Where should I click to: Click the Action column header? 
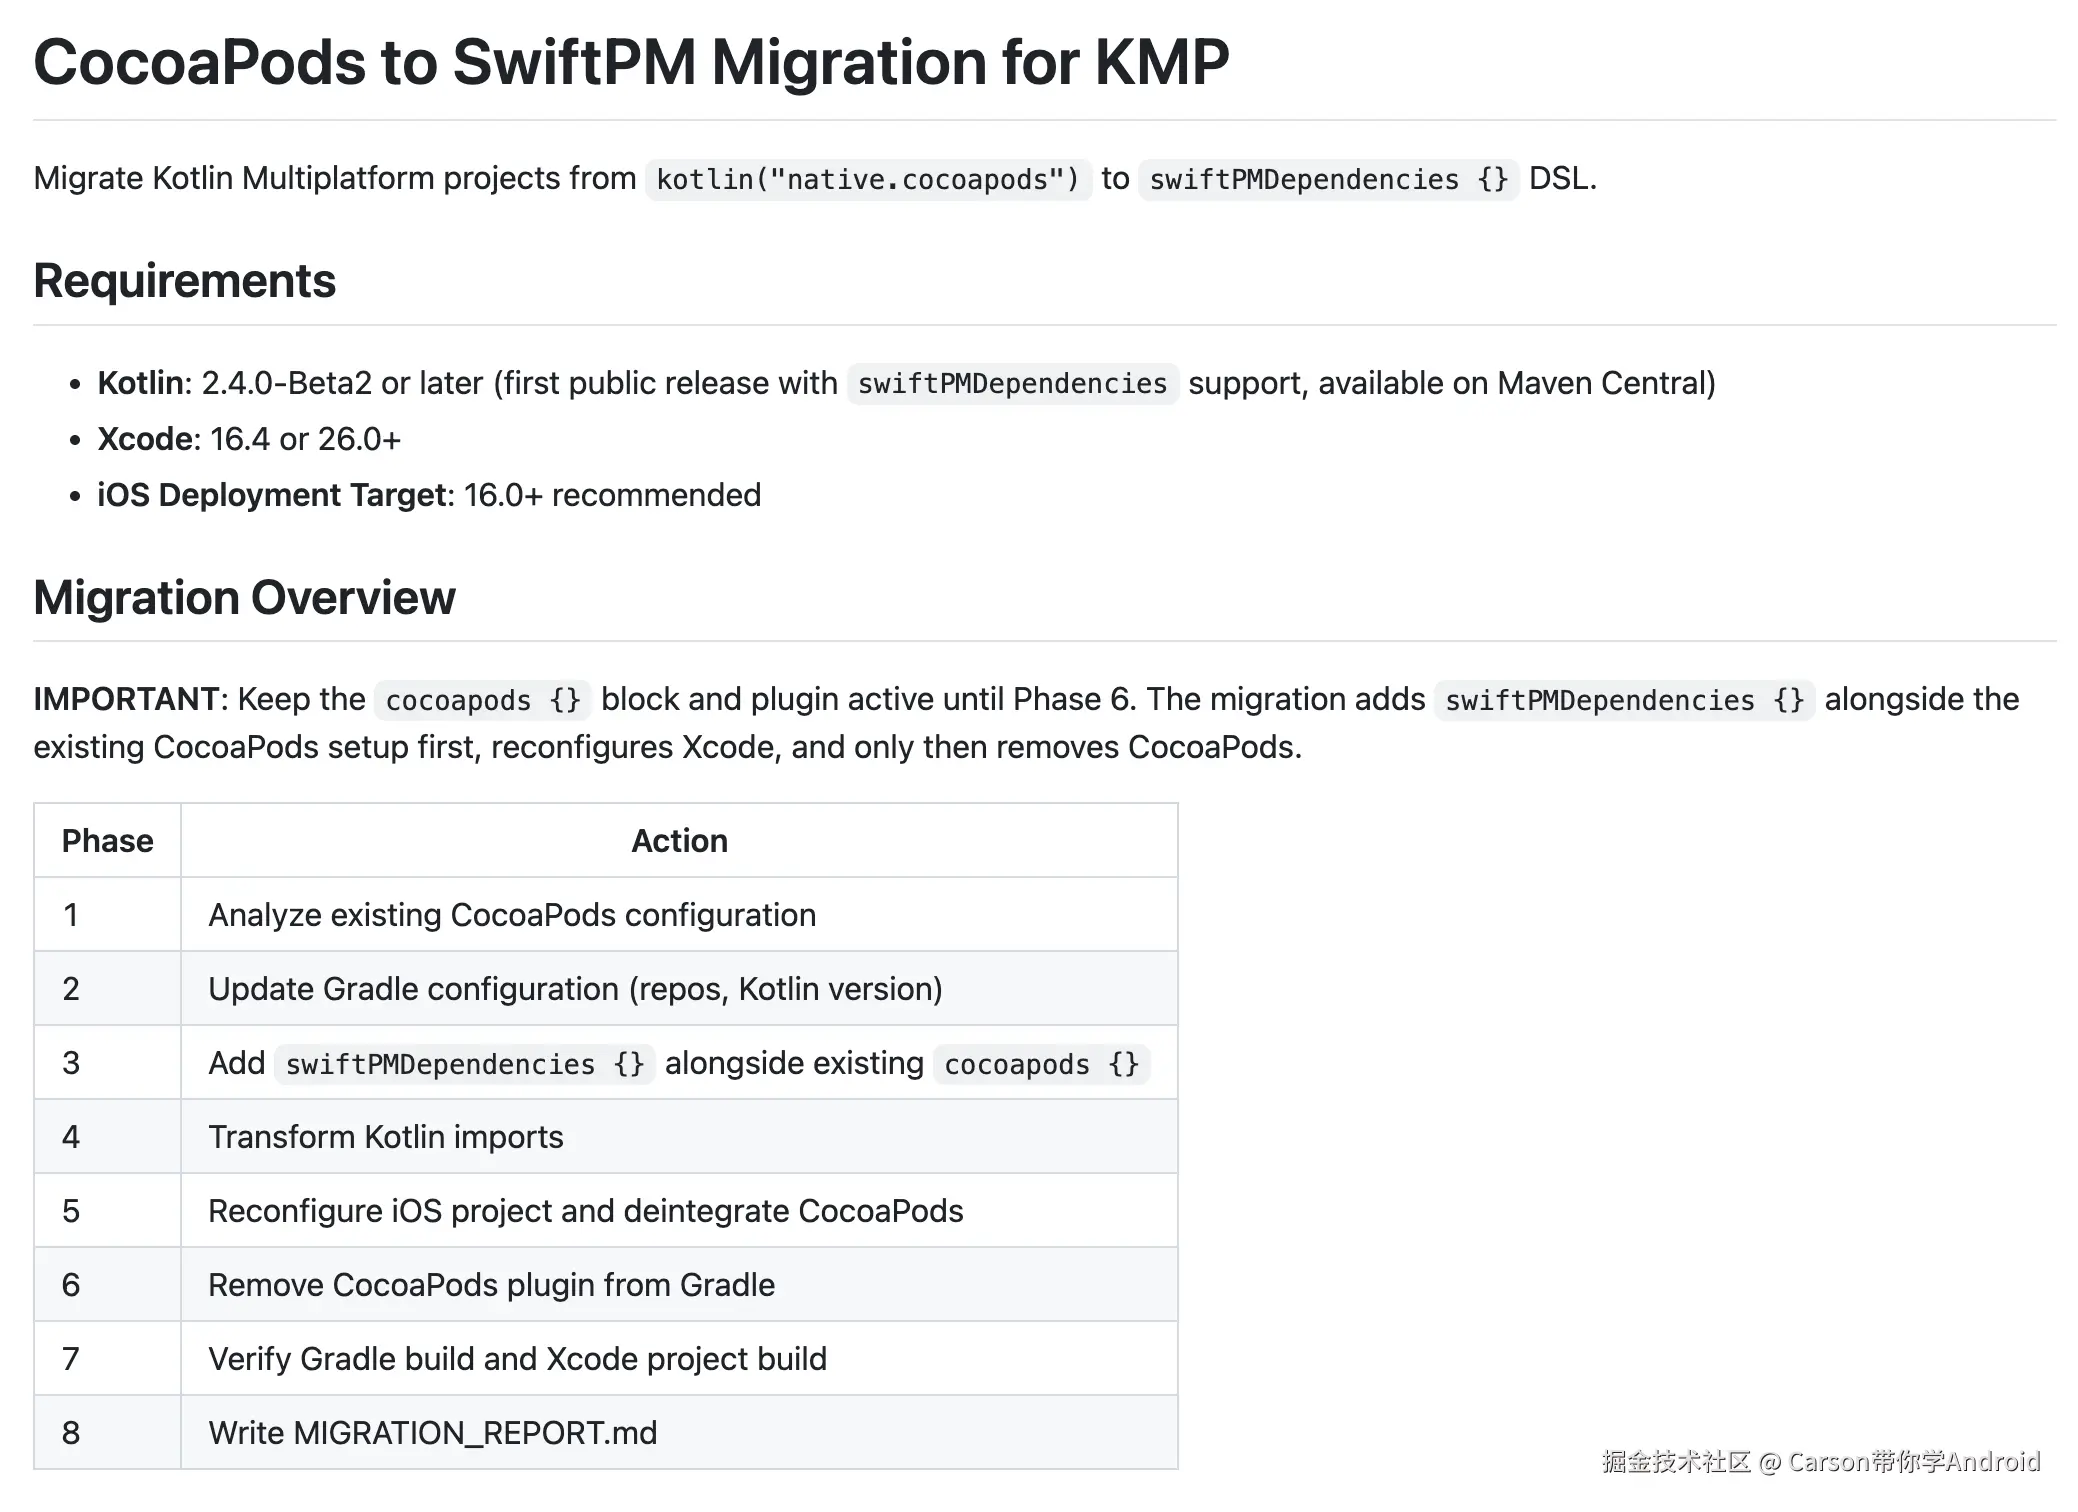point(679,841)
